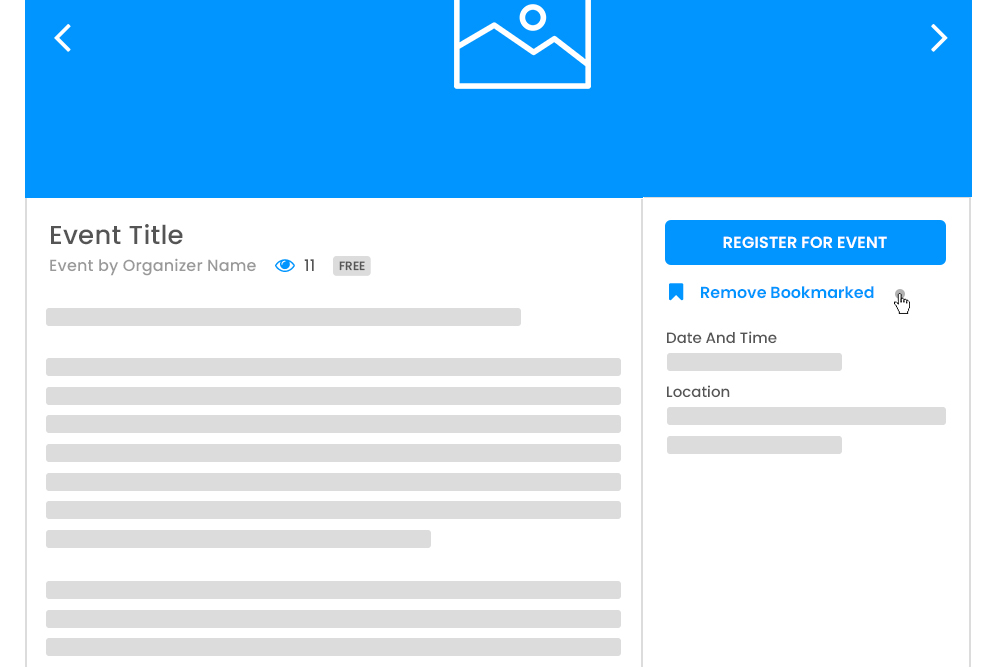The height and width of the screenshot is (667, 1000).
Task: Open the Event by Organizer Name link
Action: point(152,266)
